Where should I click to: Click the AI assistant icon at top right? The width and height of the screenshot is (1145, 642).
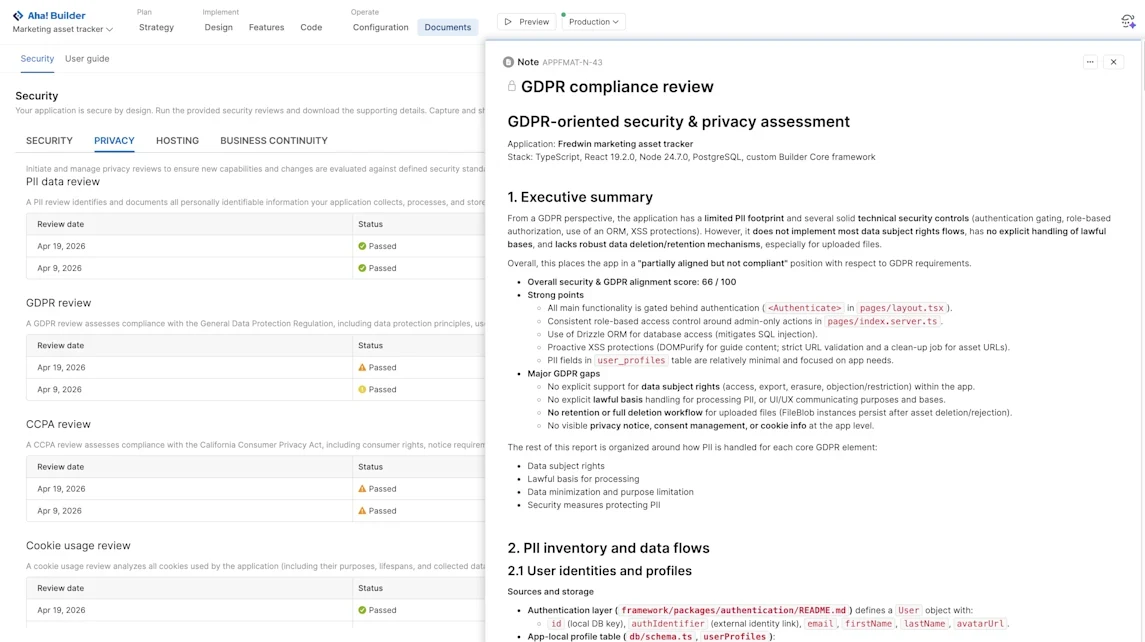pos(1128,22)
